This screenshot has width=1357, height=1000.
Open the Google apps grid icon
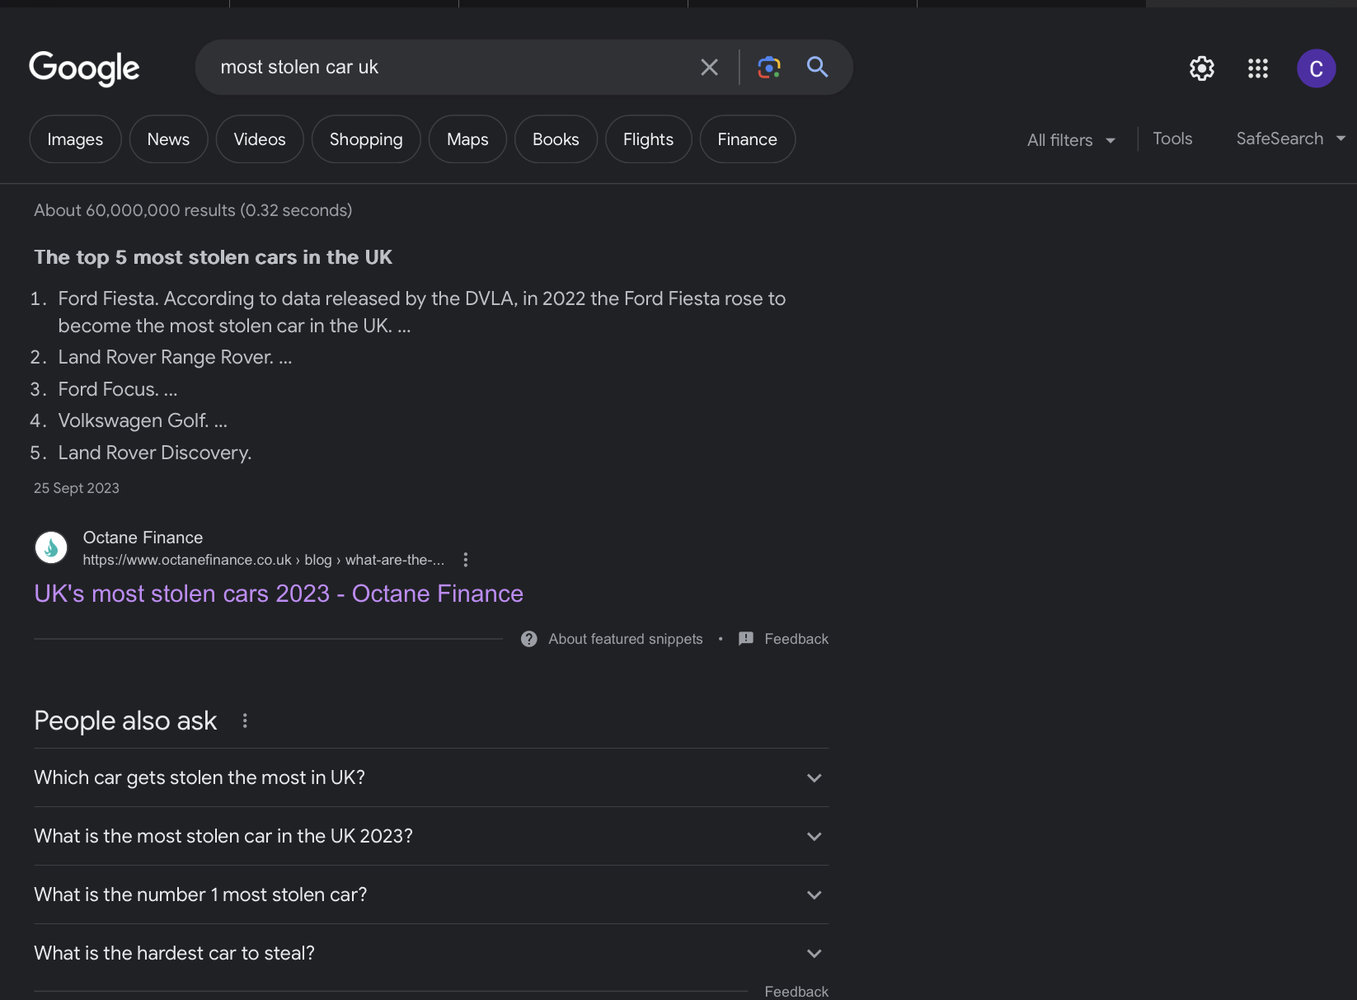(x=1258, y=68)
